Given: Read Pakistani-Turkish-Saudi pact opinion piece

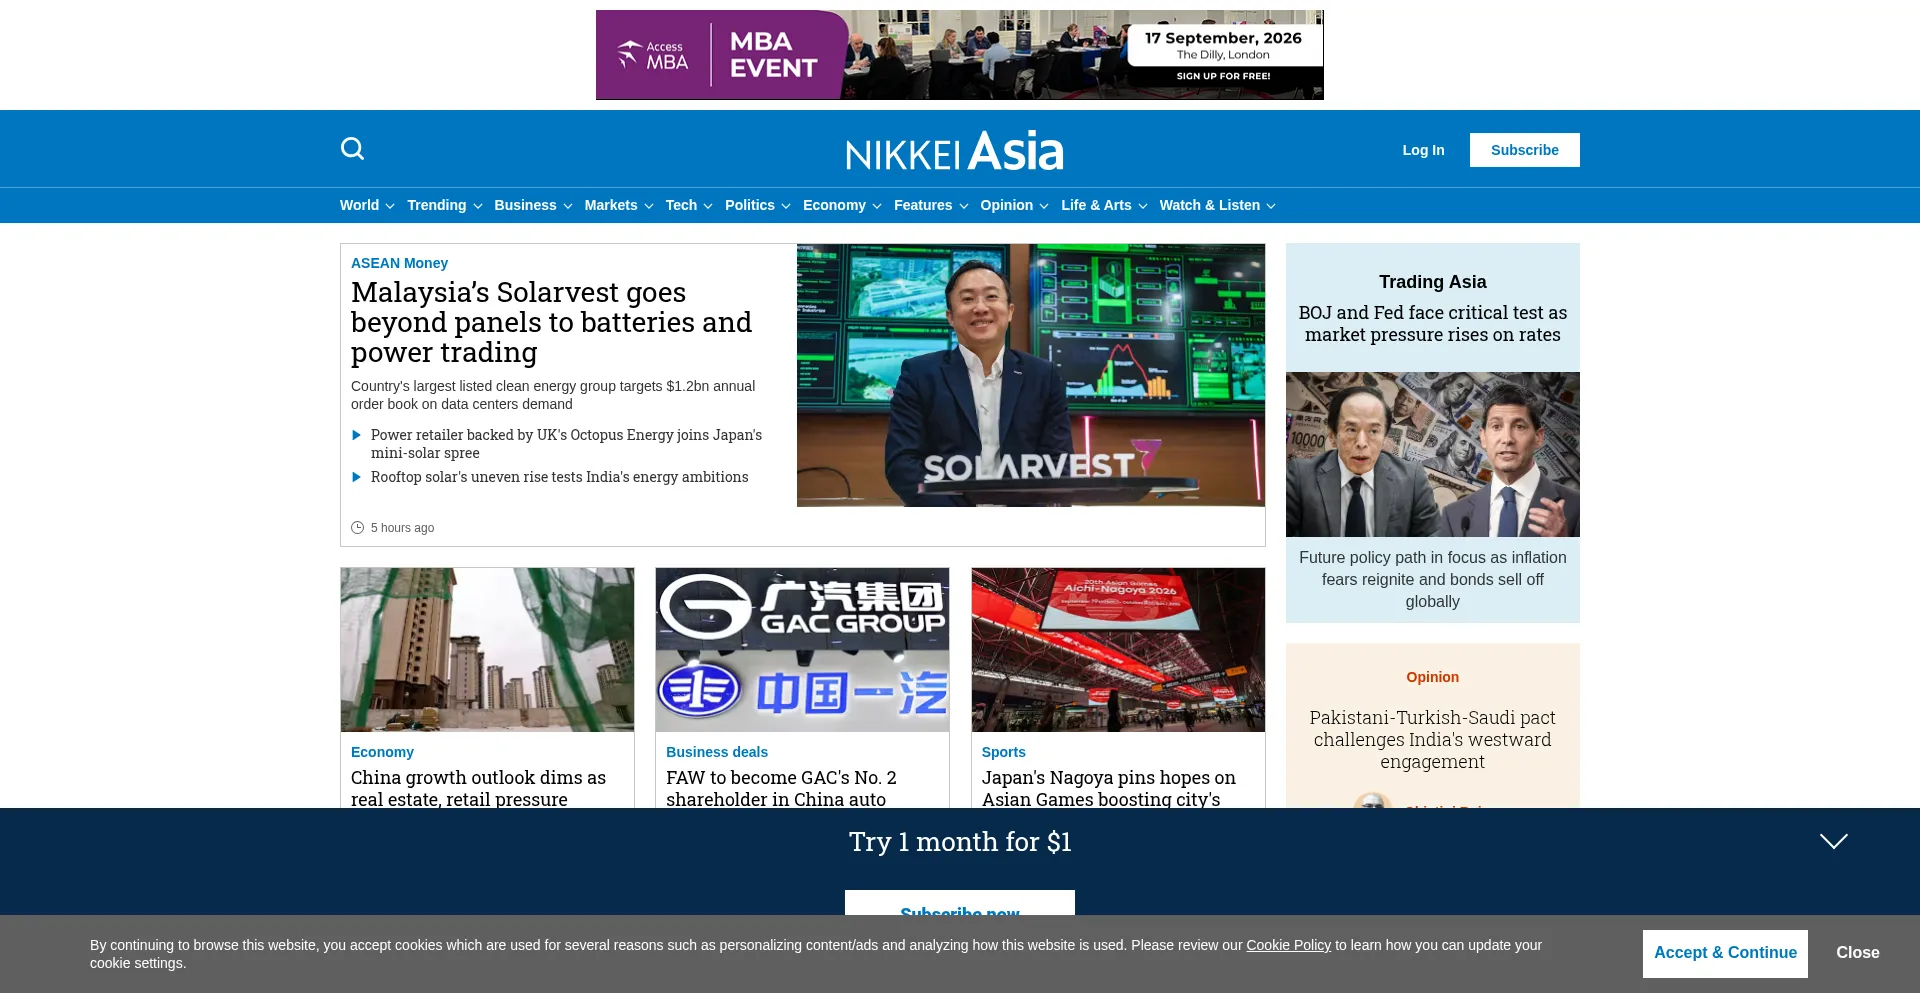Looking at the screenshot, I should [x=1432, y=740].
